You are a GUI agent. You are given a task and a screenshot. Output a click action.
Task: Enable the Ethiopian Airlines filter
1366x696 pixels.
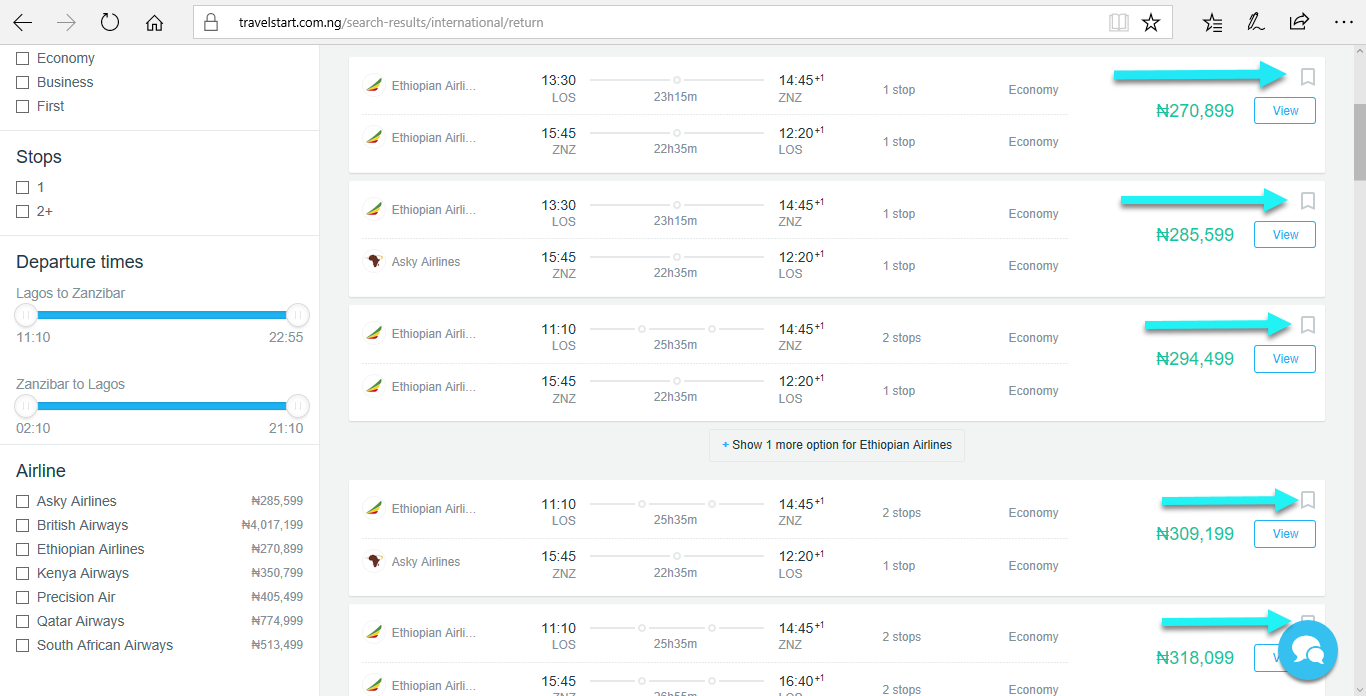pyautogui.click(x=23, y=549)
